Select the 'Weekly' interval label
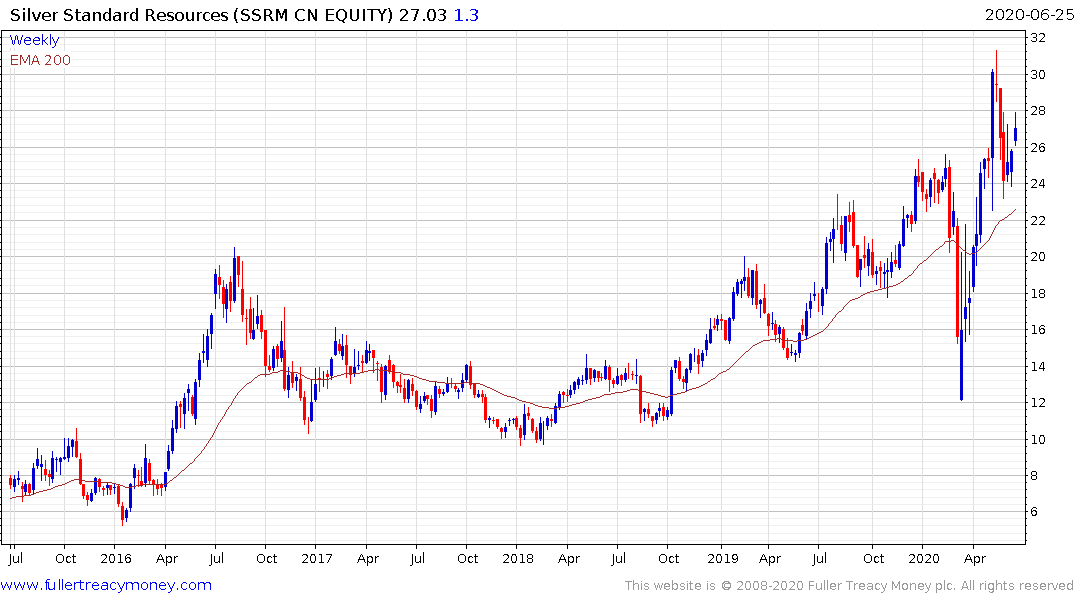 pyautogui.click(x=34, y=40)
